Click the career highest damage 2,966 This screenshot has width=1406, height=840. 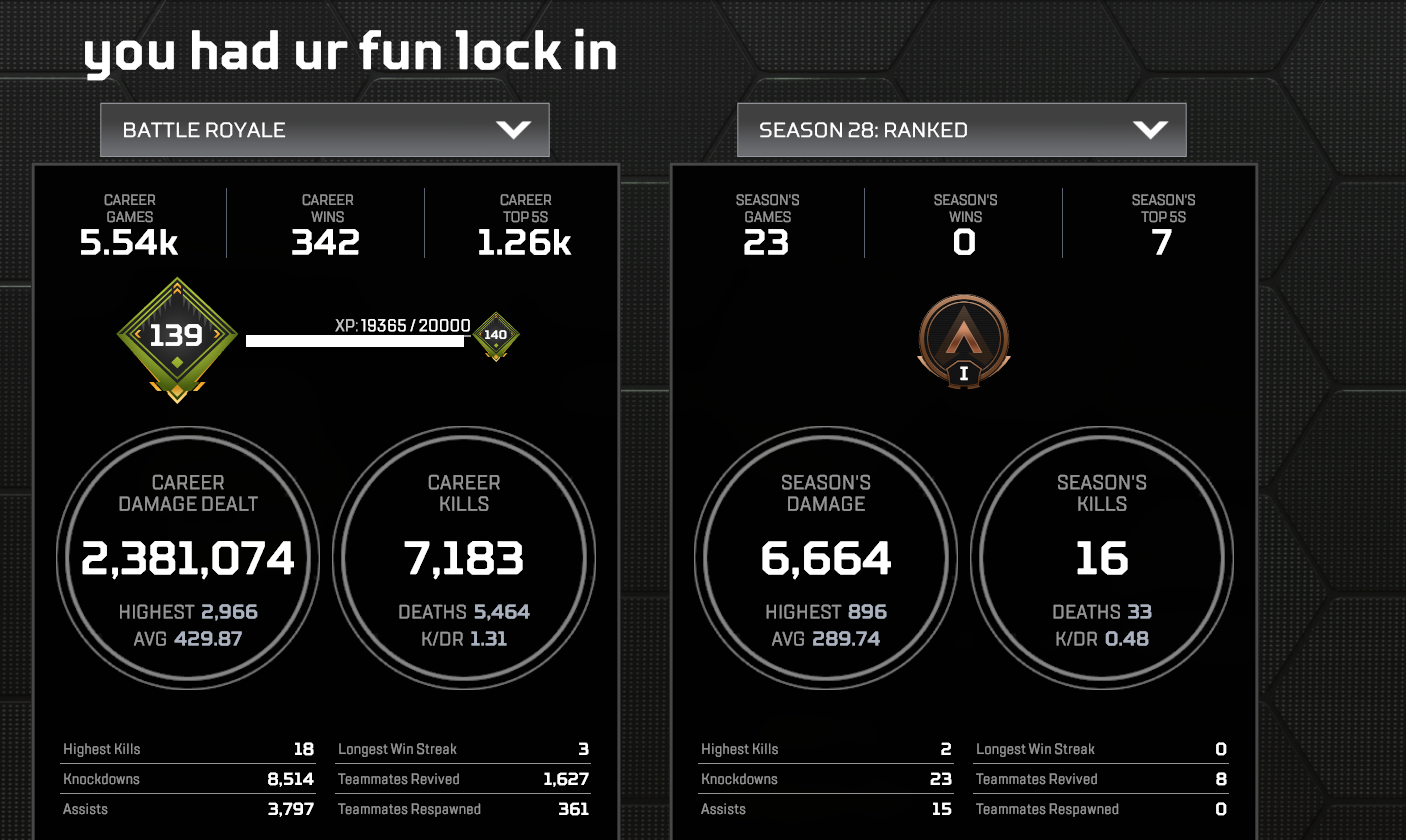[x=229, y=612]
